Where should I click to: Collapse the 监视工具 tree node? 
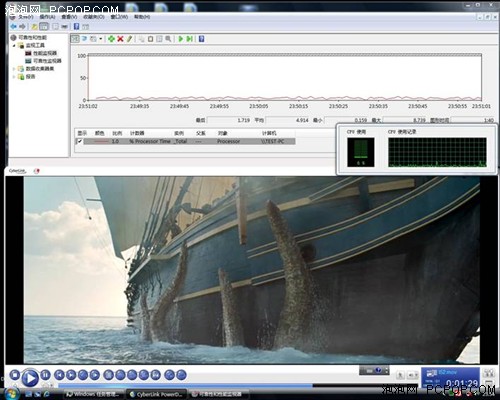[x=14, y=45]
